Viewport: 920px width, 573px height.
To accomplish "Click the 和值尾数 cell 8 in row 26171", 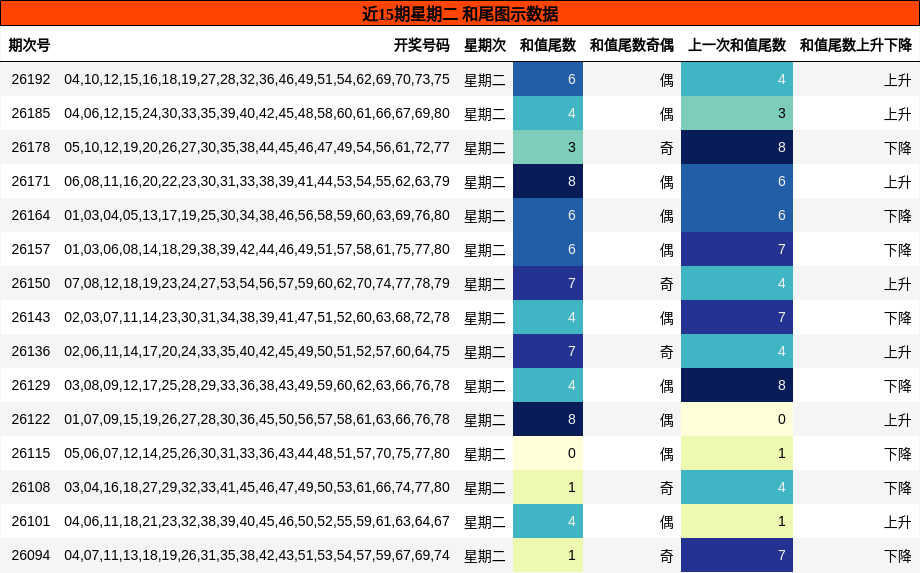I will click(x=548, y=181).
